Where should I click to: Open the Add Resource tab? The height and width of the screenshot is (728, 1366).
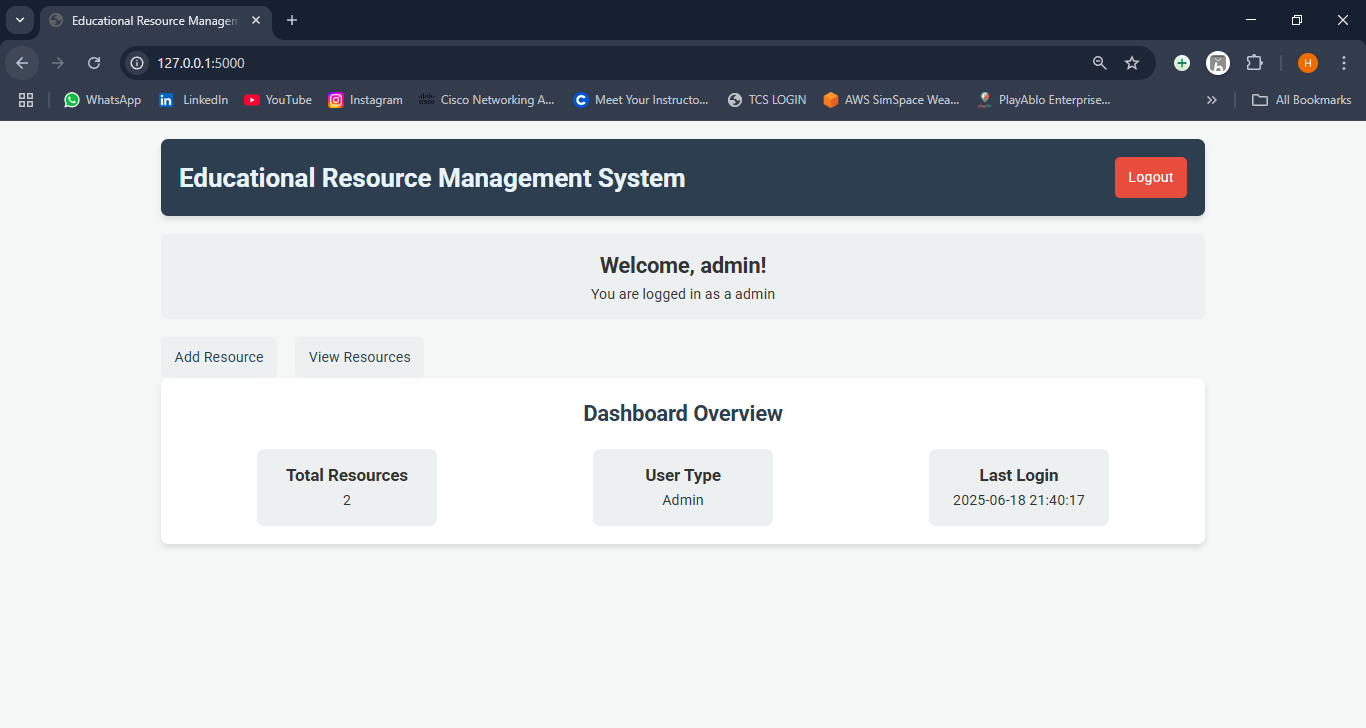219,357
